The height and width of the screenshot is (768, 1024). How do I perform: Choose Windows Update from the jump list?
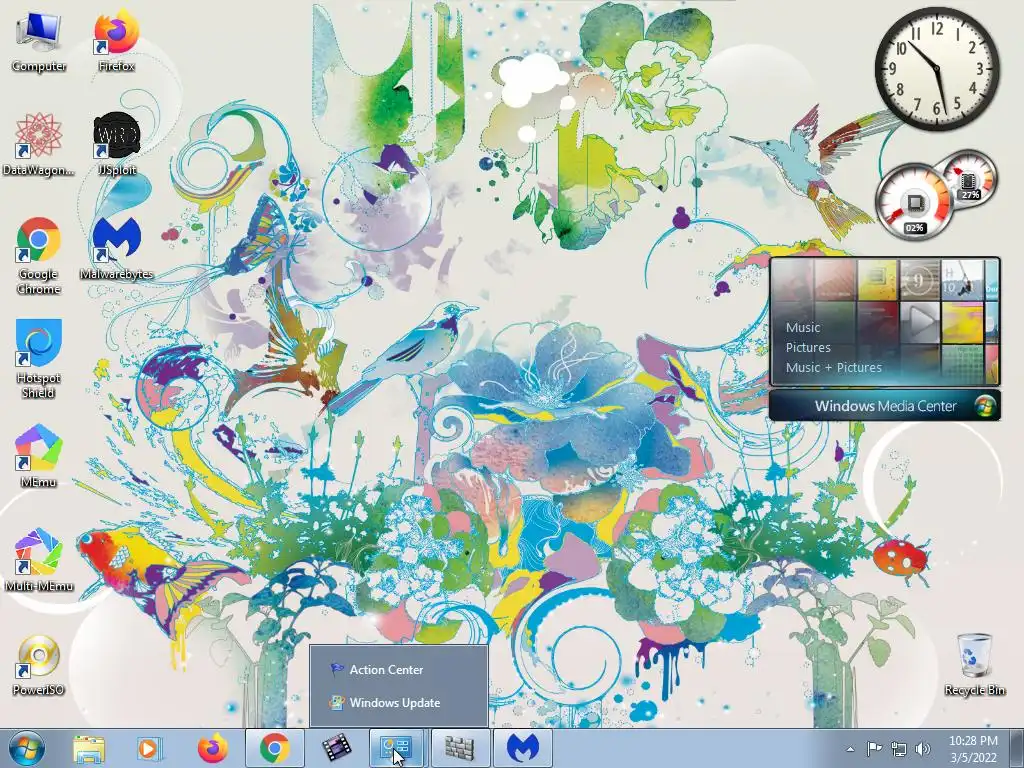[398, 703]
